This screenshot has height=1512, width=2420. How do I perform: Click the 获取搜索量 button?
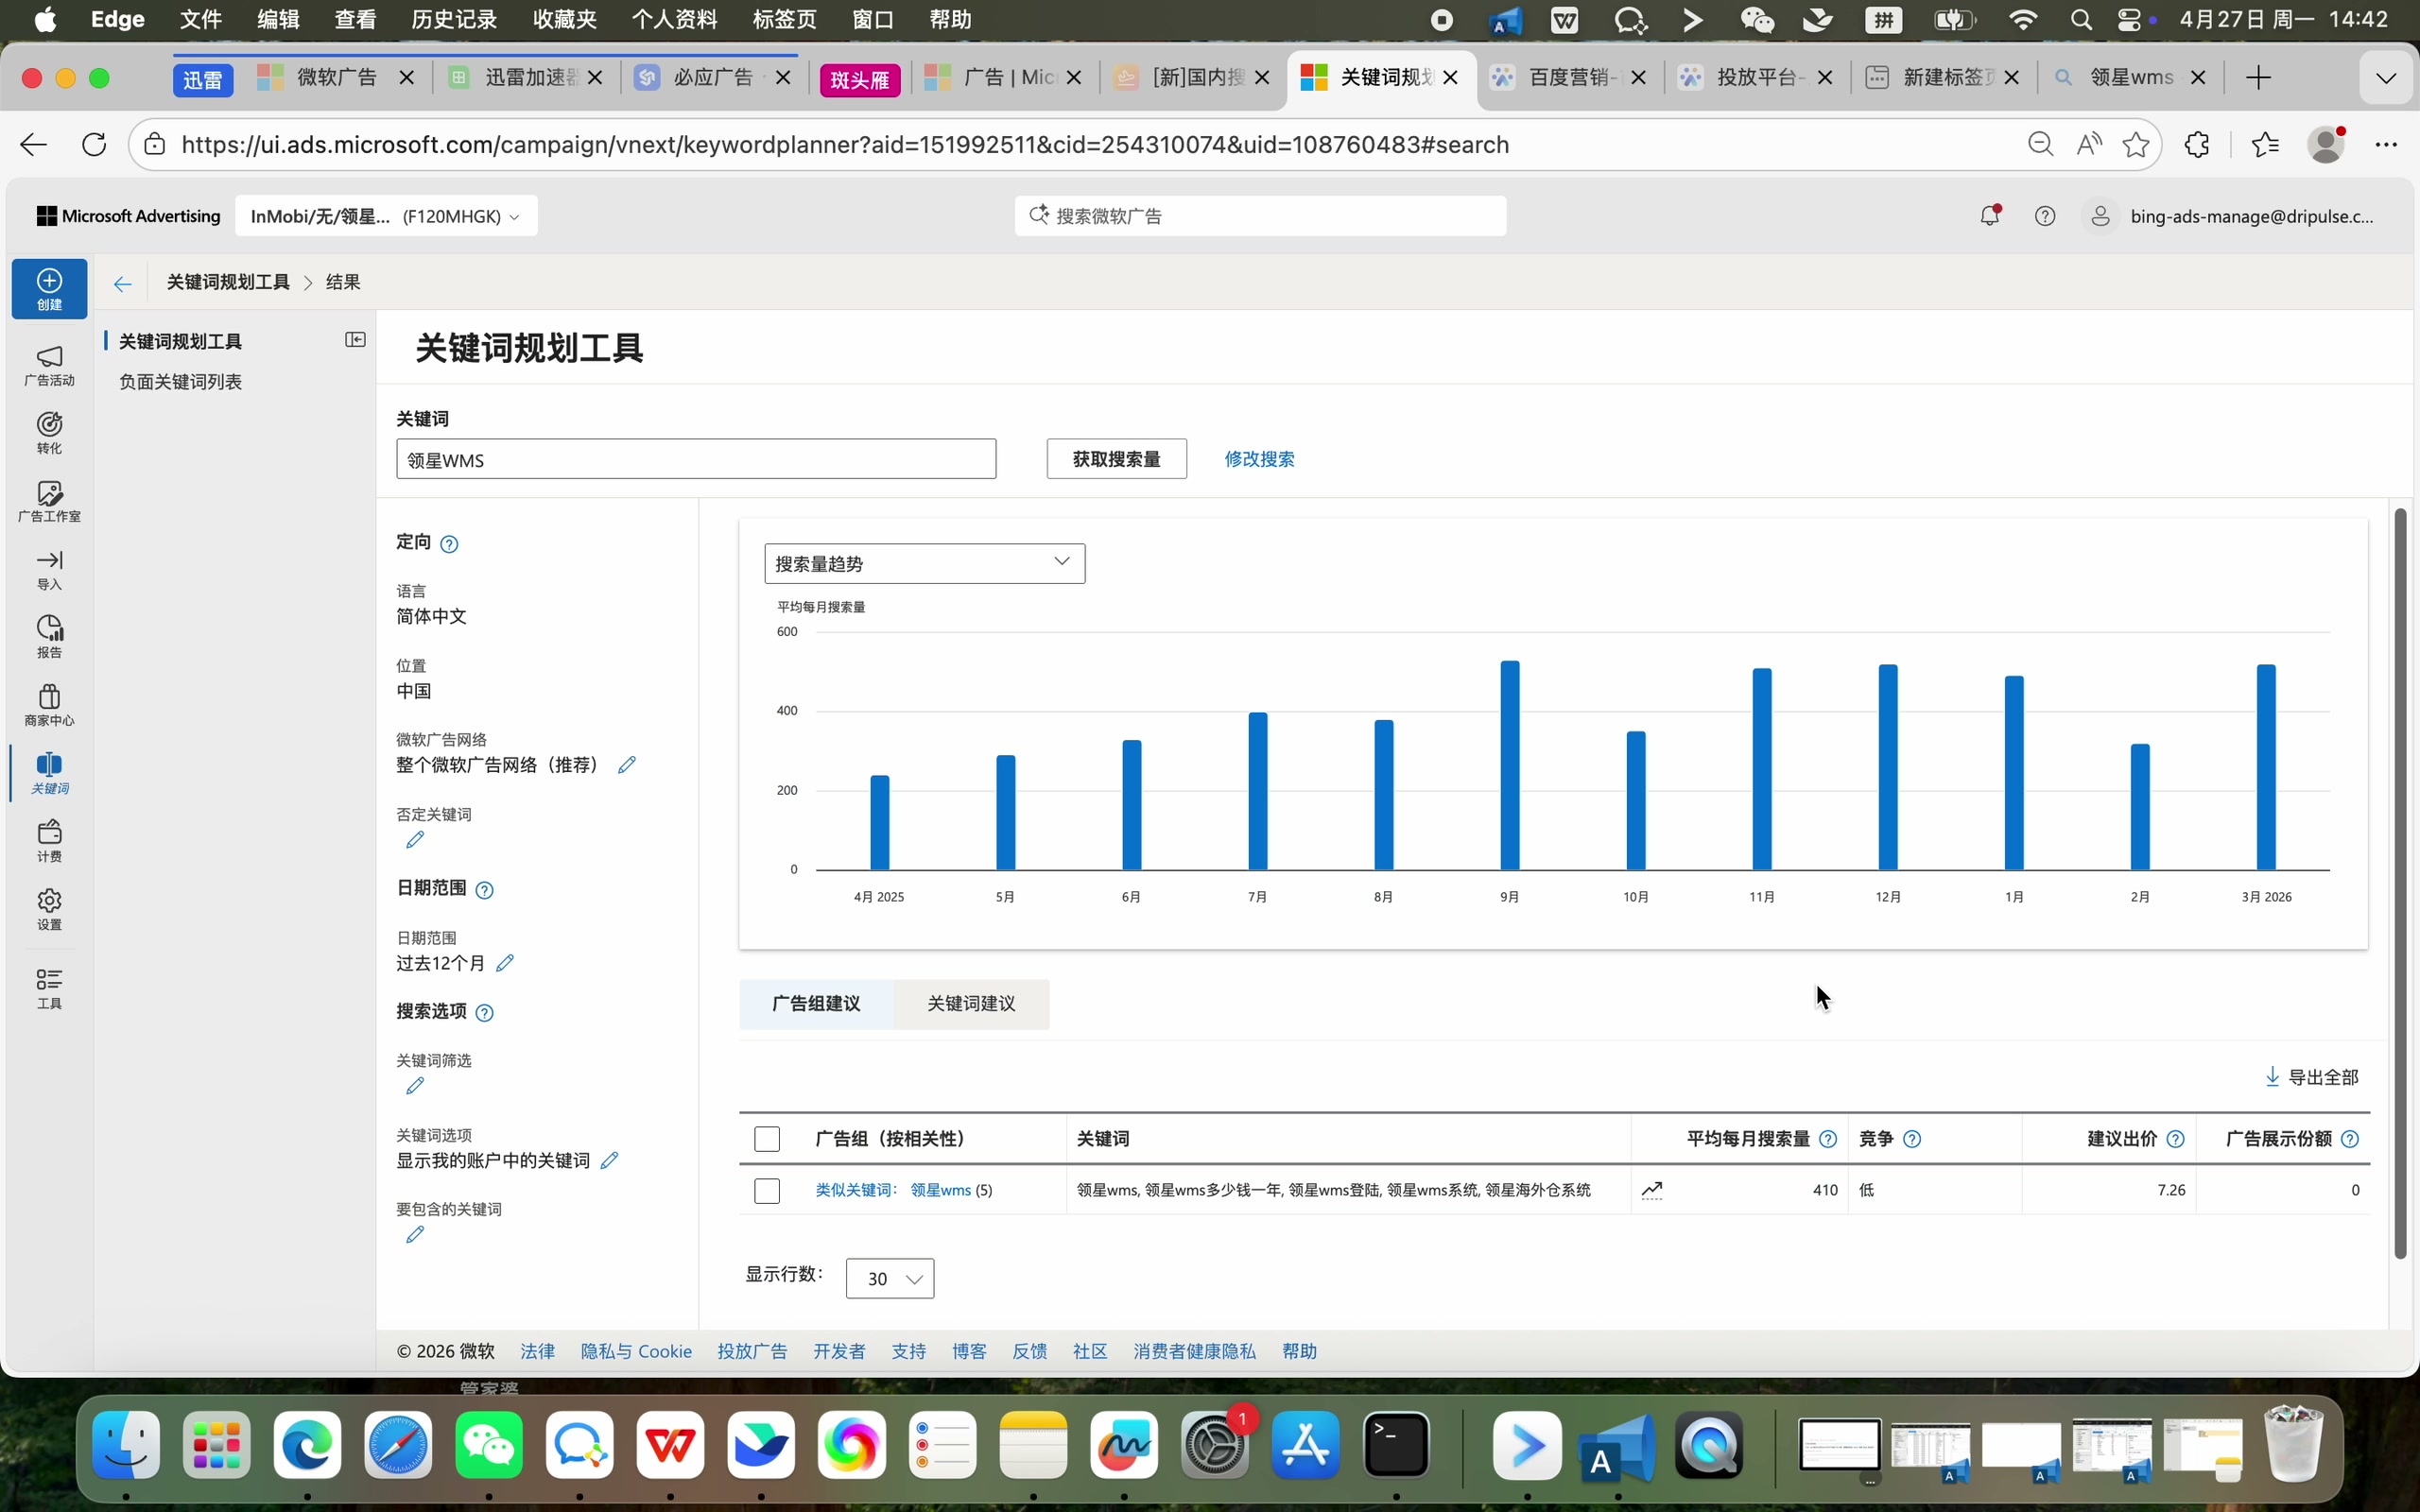click(1116, 459)
